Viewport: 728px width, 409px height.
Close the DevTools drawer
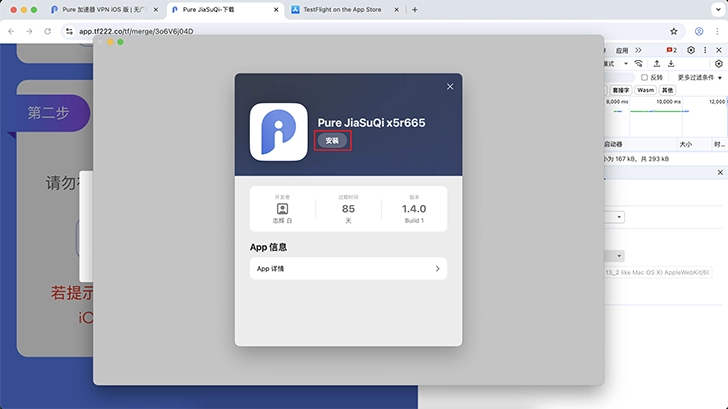pyautogui.click(x=720, y=172)
